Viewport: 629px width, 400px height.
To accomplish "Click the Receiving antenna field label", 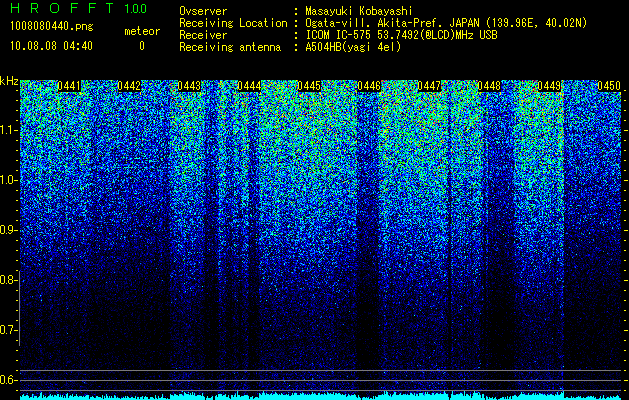I will pyautogui.click(x=230, y=47).
